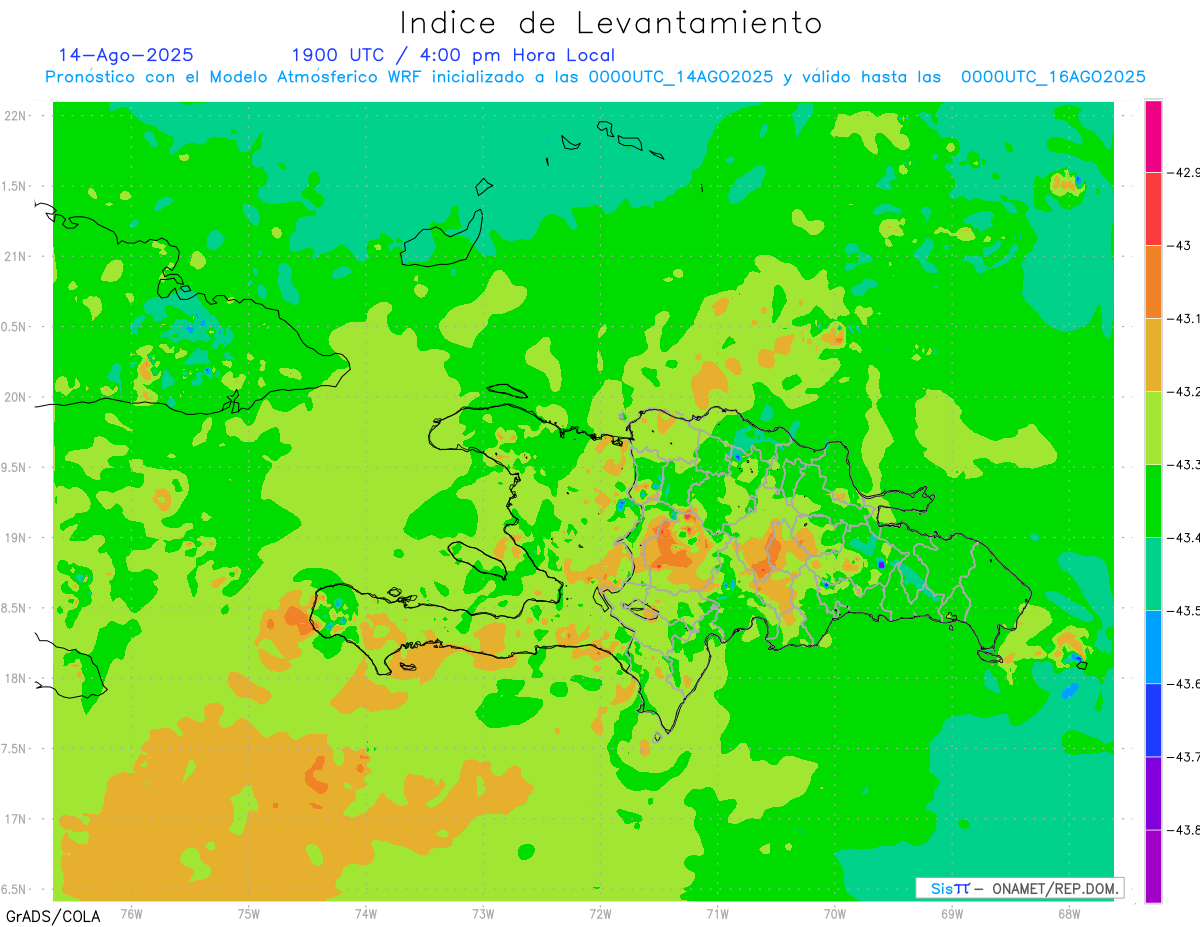This screenshot has width=1200, height=927.
Task: Click the "70W" longitude axis label
Action: [x=834, y=914]
